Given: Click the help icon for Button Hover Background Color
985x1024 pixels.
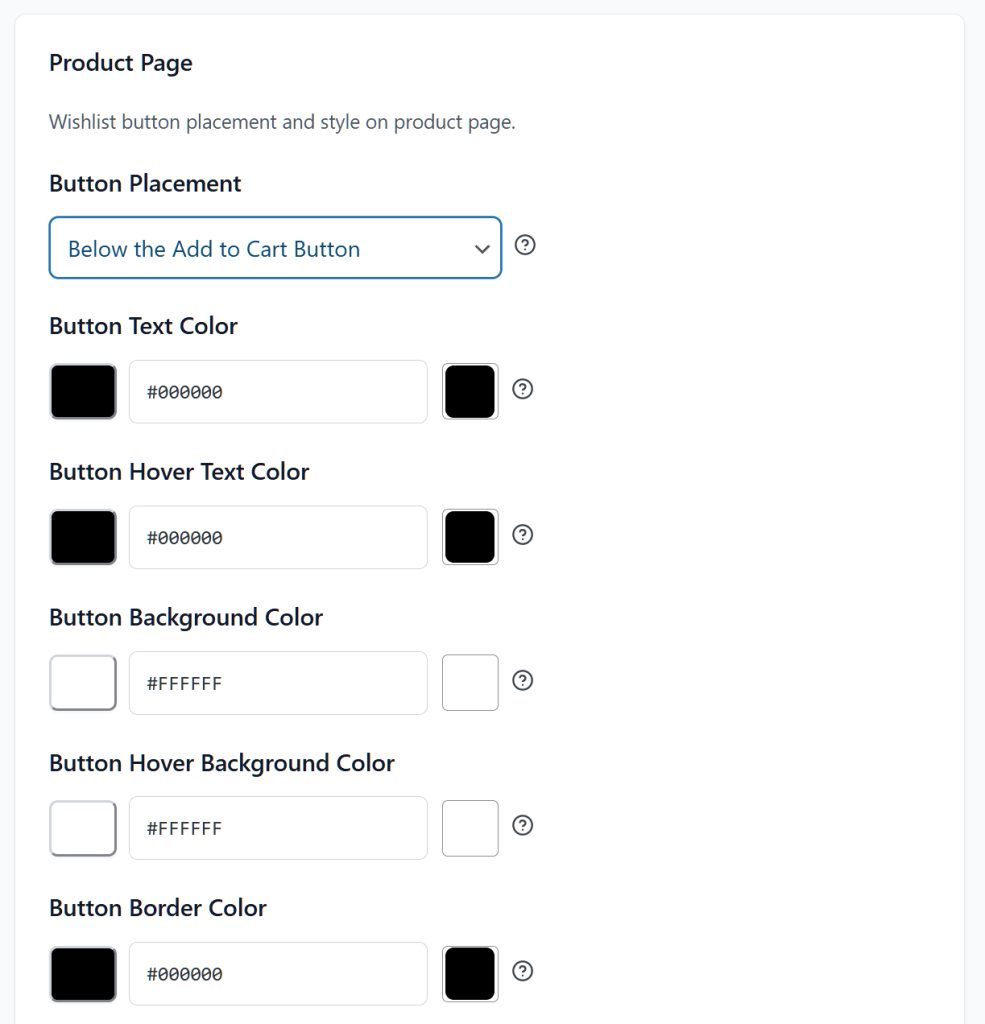Looking at the screenshot, I should [x=522, y=826].
